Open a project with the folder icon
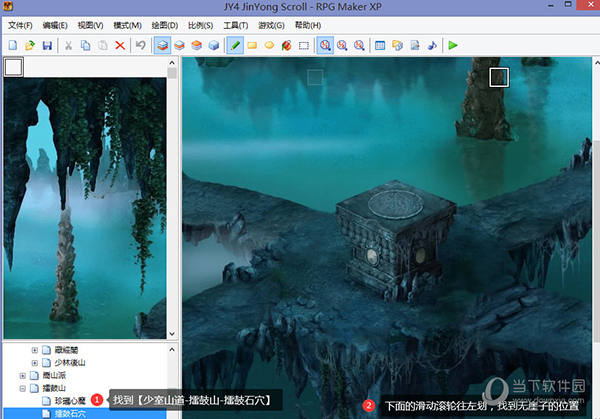 [30, 46]
